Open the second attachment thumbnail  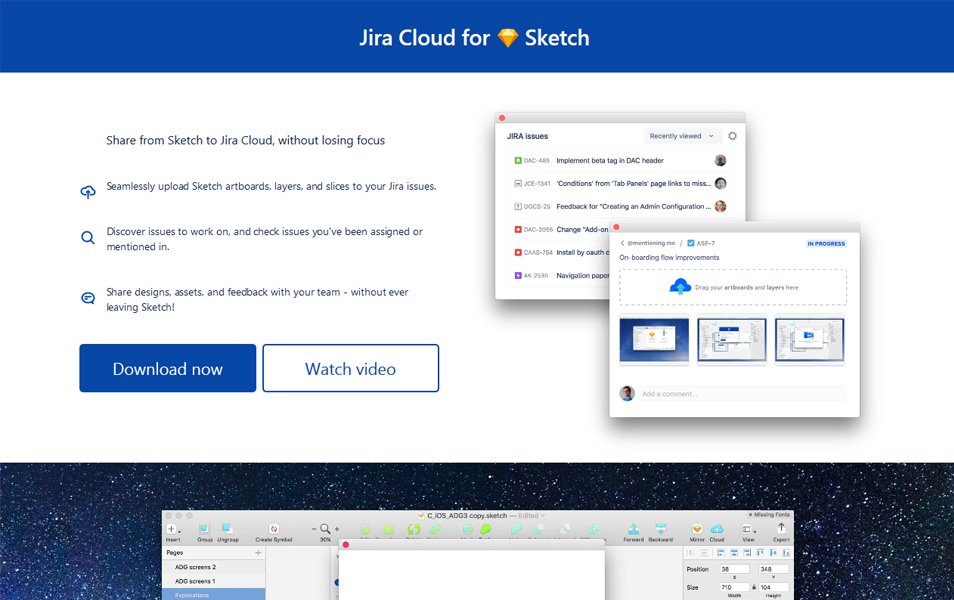tap(732, 340)
